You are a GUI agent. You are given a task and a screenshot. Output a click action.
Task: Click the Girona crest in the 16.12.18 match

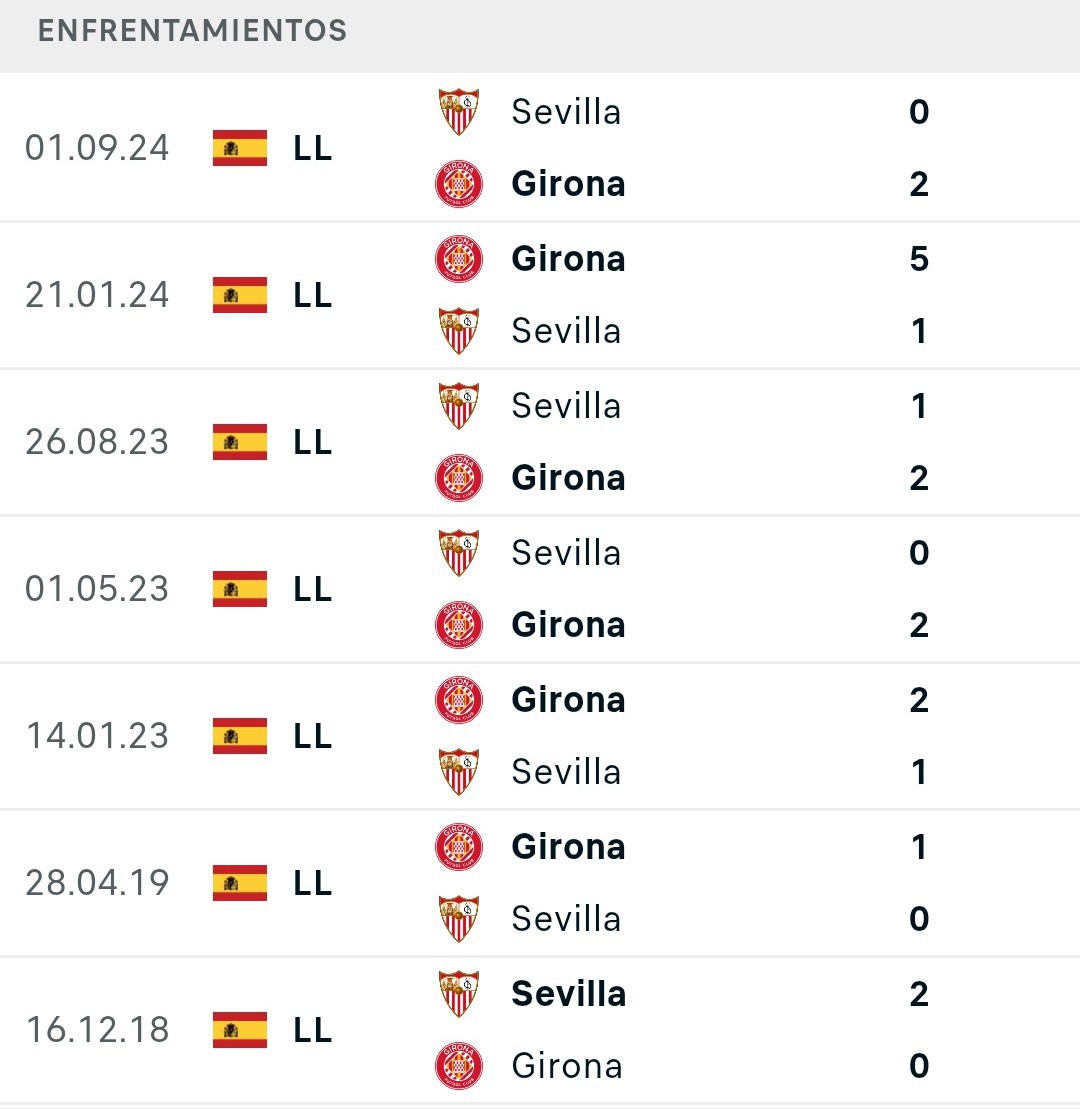(458, 1066)
